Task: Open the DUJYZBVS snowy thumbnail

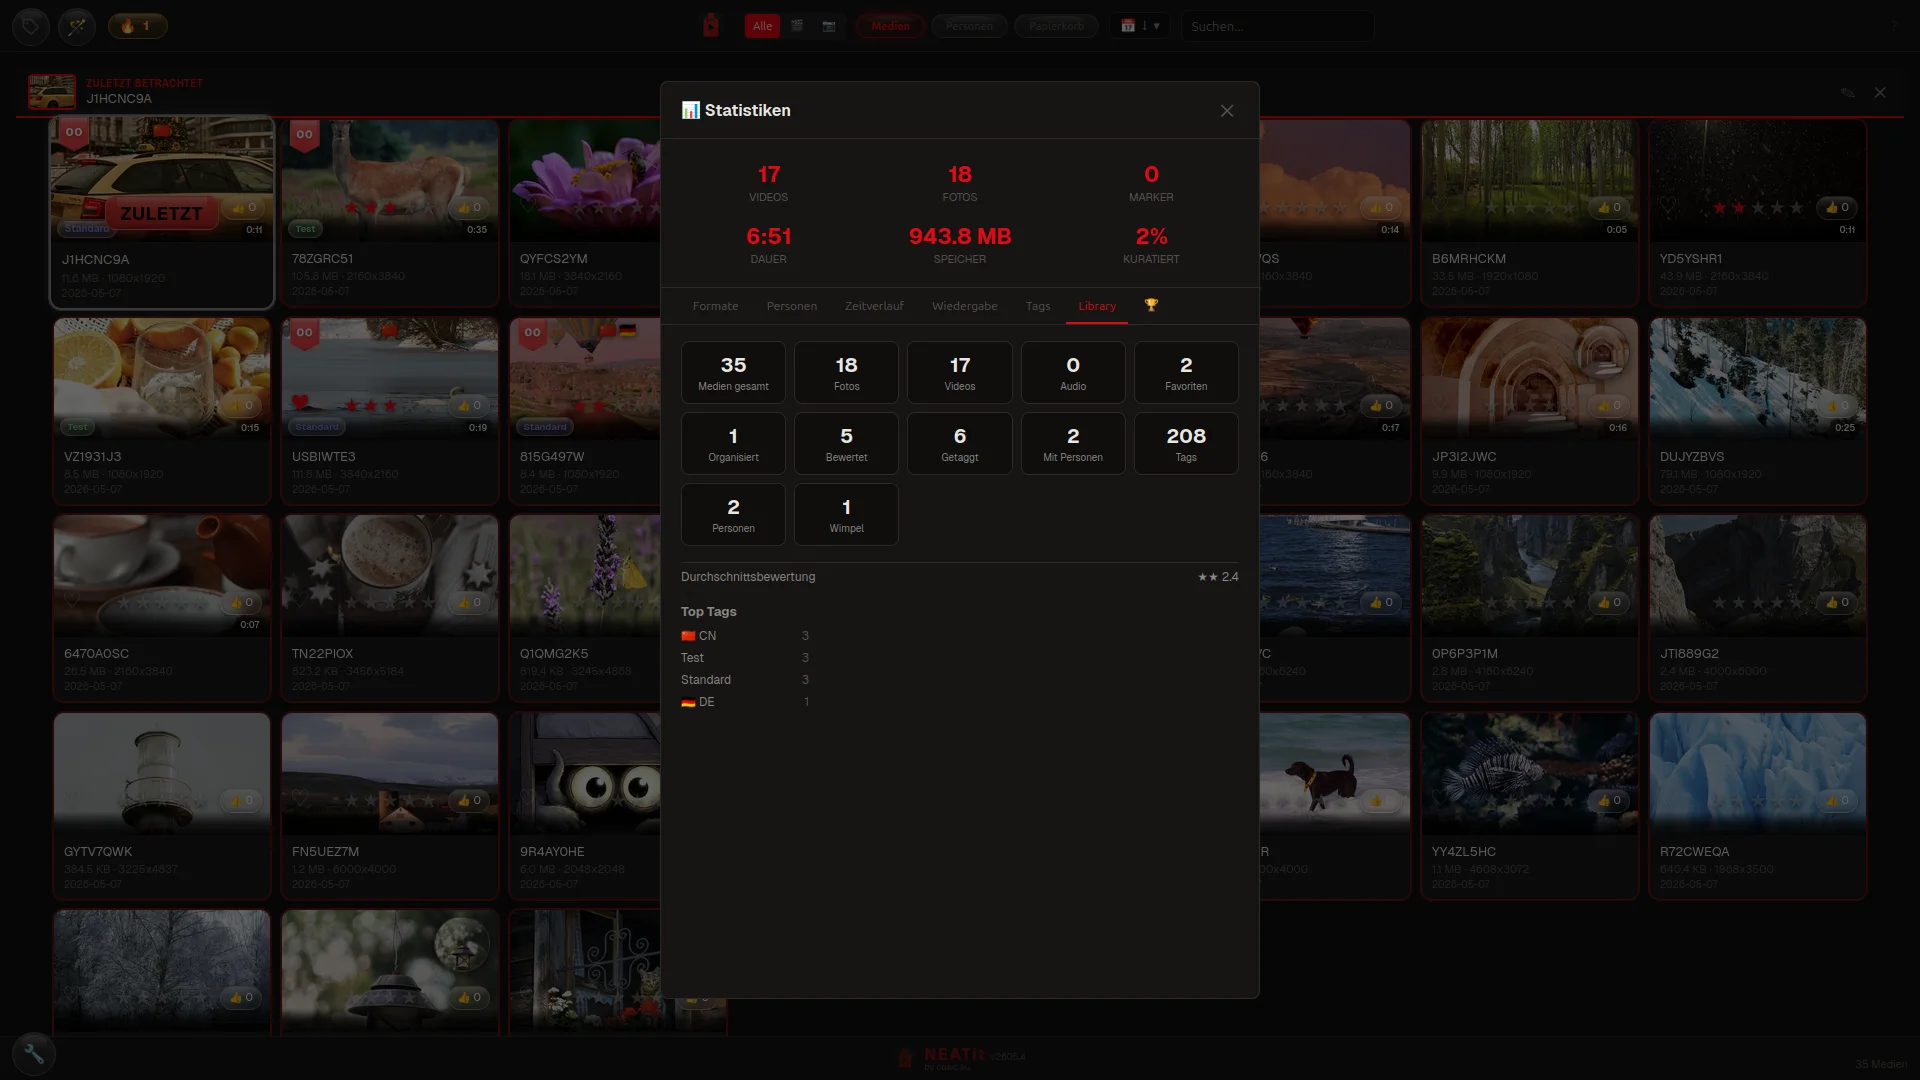Action: pyautogui.click(x=1758, y=378)
